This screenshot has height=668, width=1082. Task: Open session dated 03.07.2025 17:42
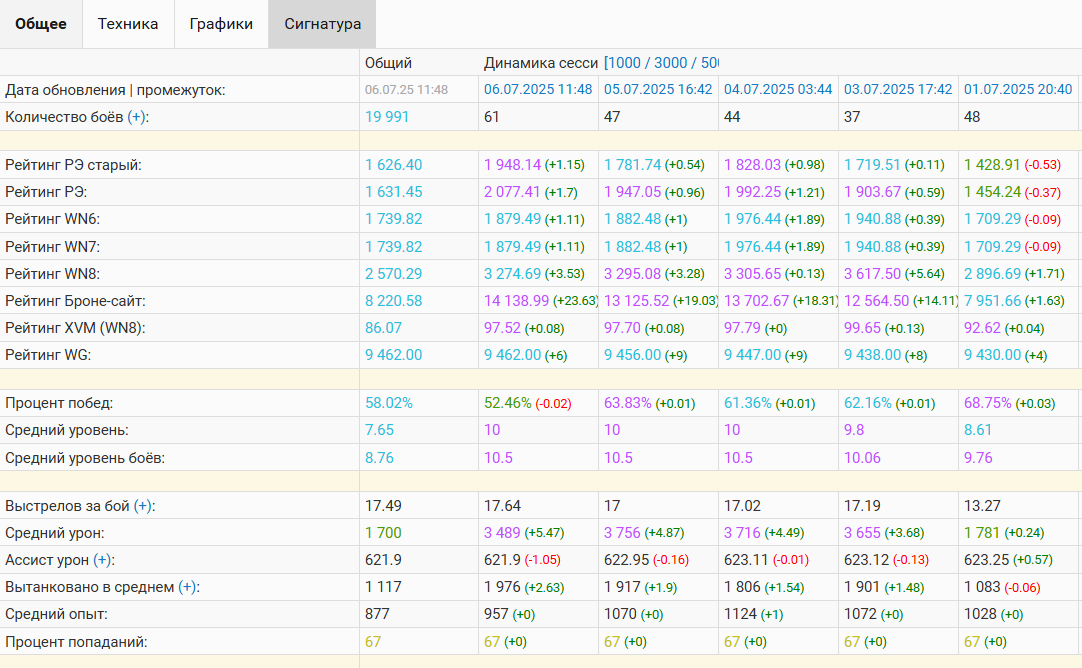(x=898, y=90)
